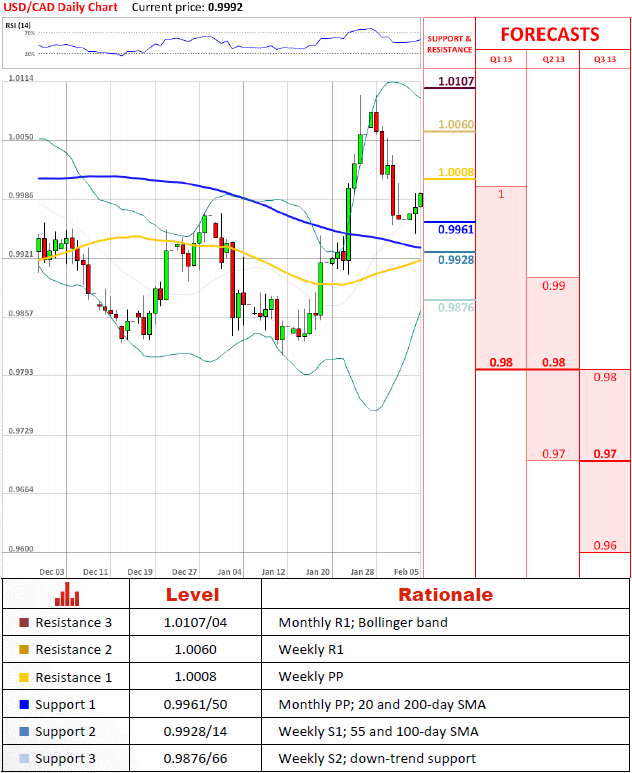Viewport: 632px width, 773px height.
Task: Select the 'Q3 13' forecast column header
Action: point(605,59)
